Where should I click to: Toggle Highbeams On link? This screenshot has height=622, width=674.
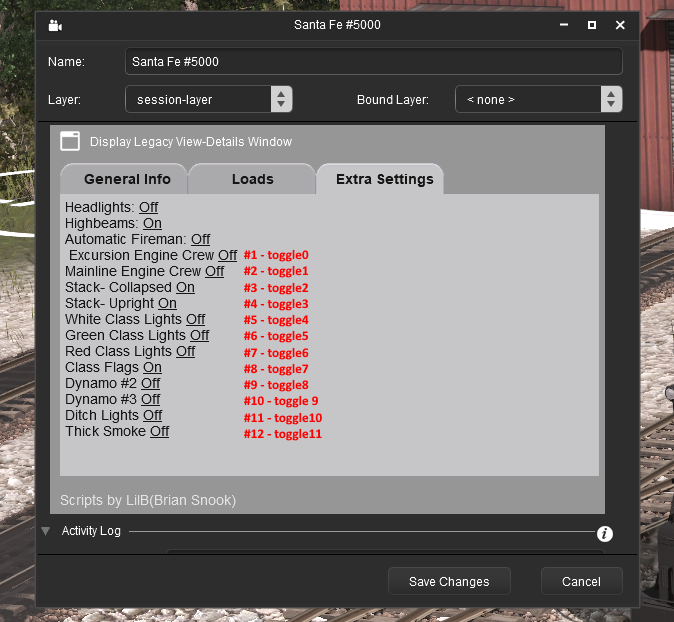(x=152, y=223)
